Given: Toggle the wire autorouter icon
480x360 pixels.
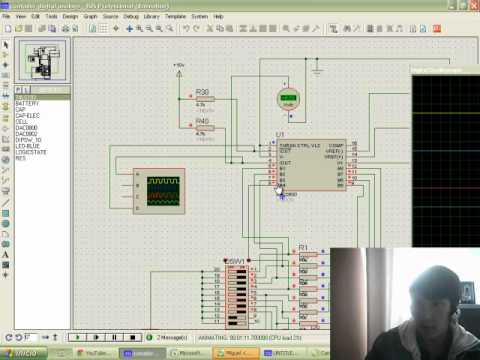Looking at the screenshot, I should coord(333,29).
